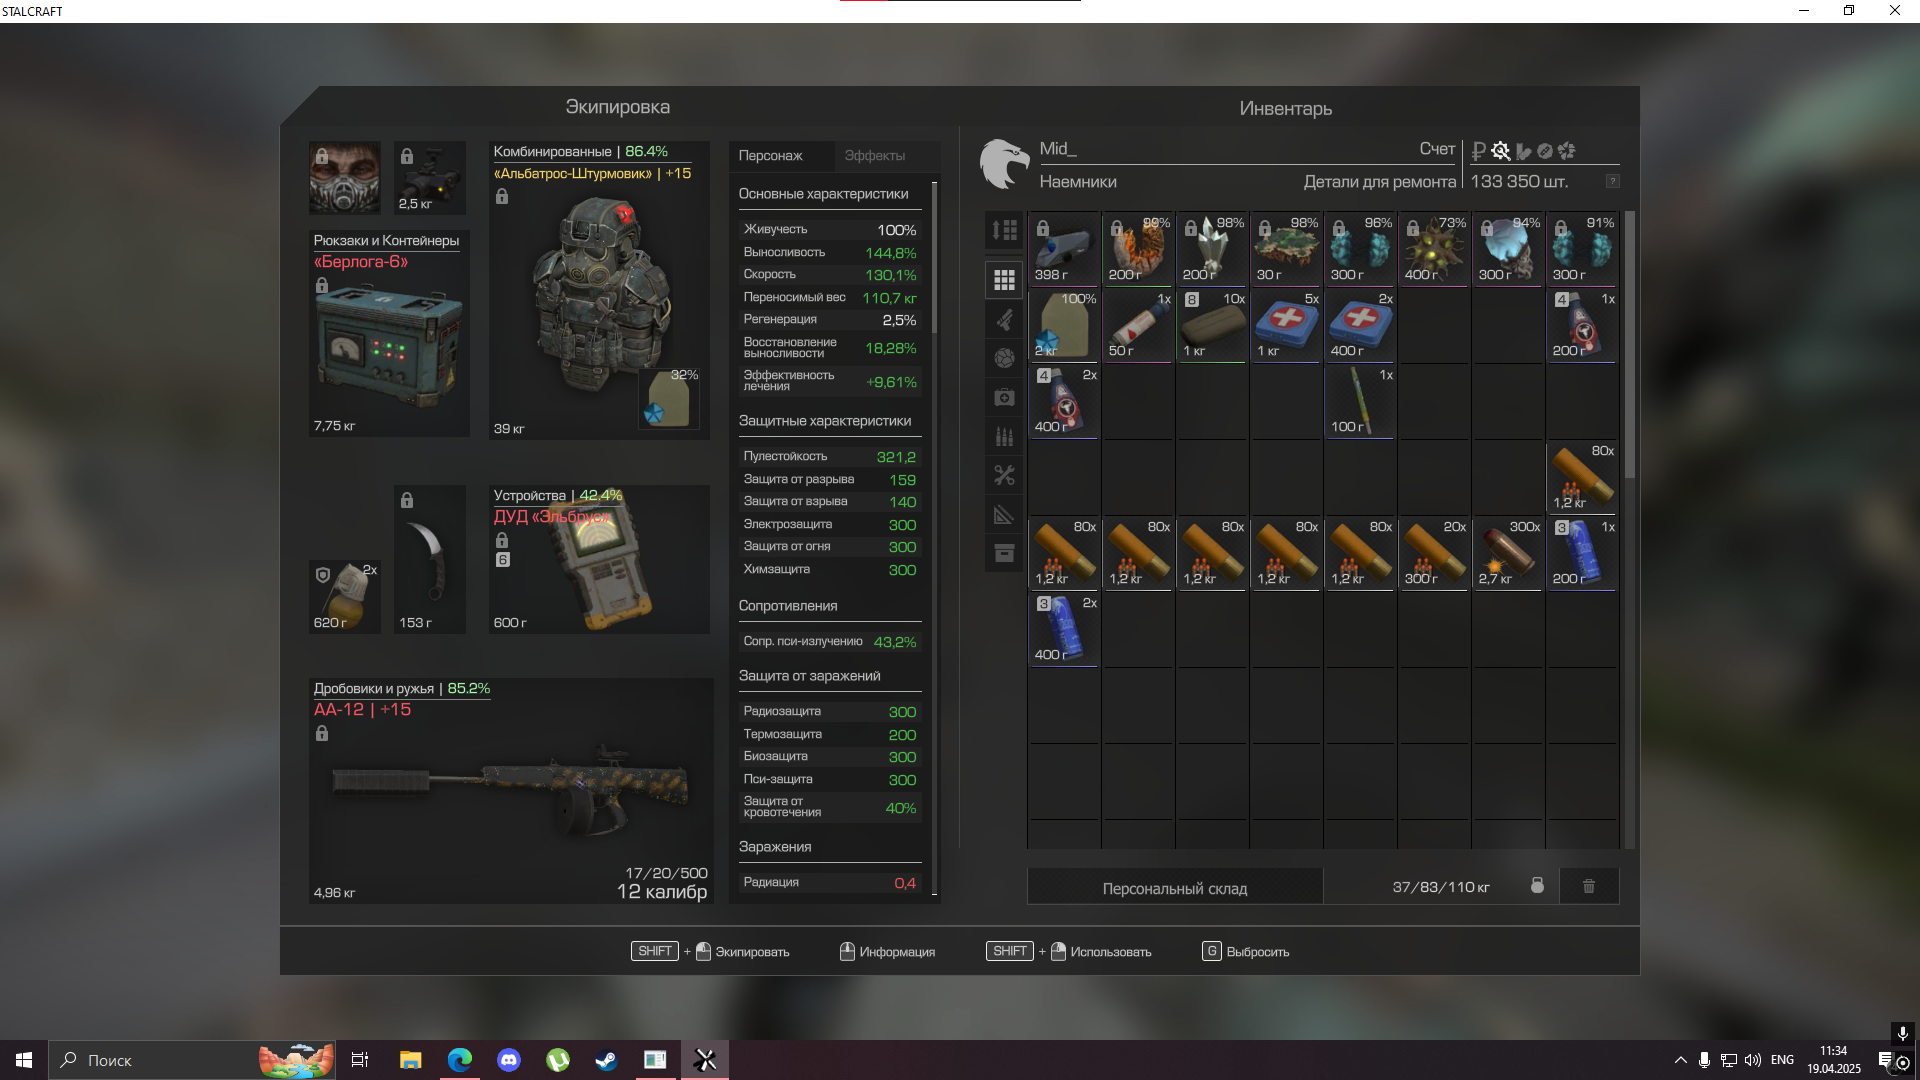1920x1080 pixels.
Task: Filter inventory by storage box category icon
Action: pos(1004,553)
